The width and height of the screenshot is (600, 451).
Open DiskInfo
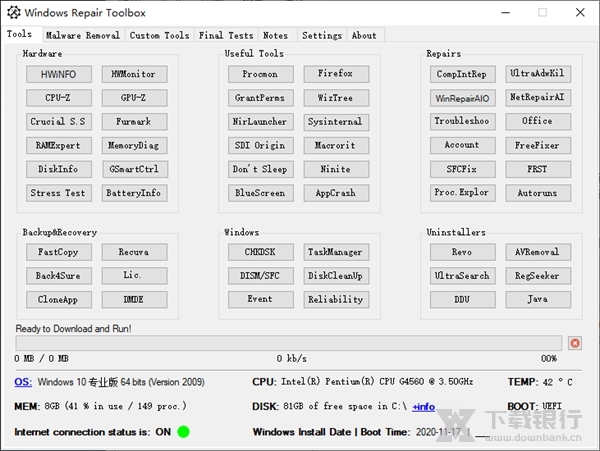(x=59, y=169)
